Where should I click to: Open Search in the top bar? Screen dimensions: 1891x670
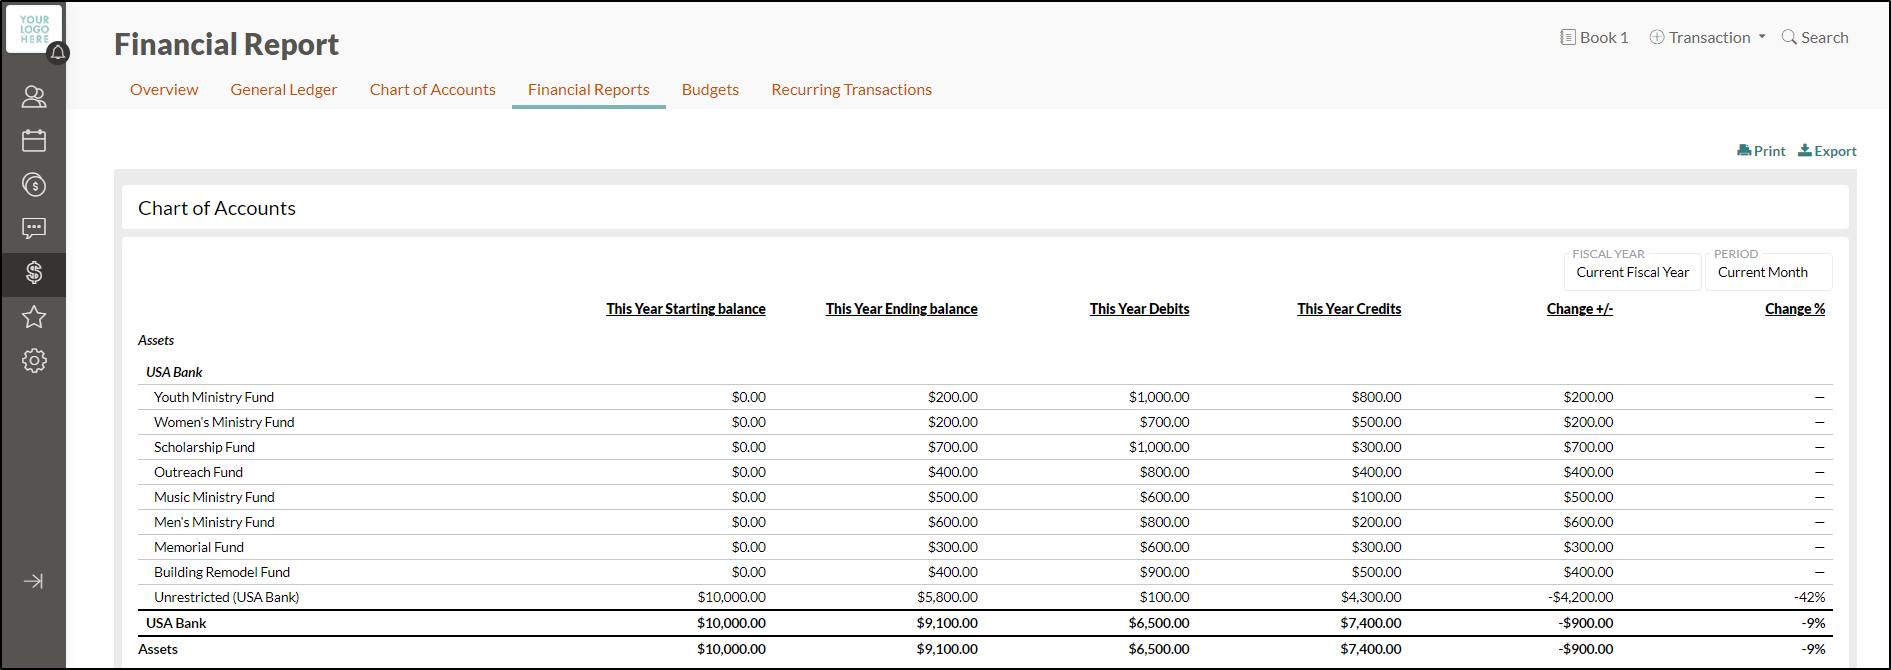click(1815, 37)
